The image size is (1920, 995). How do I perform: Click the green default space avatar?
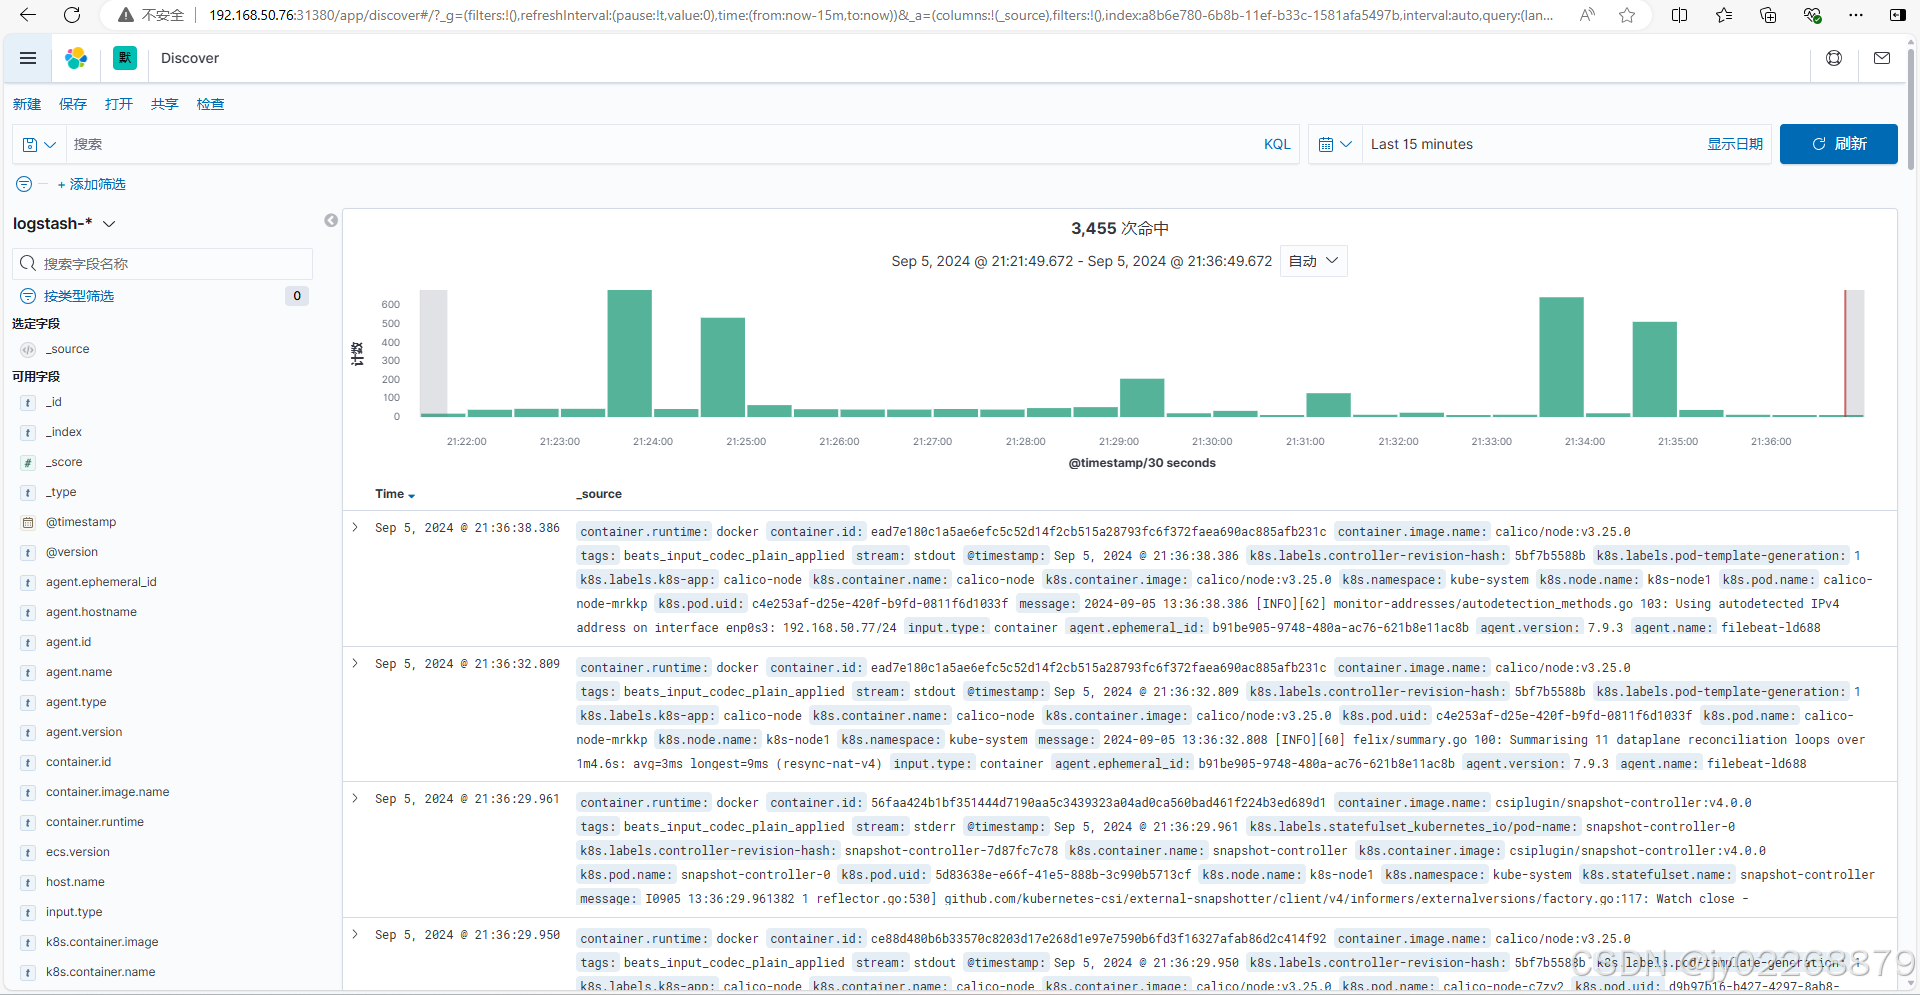click(x=125, y=58)
